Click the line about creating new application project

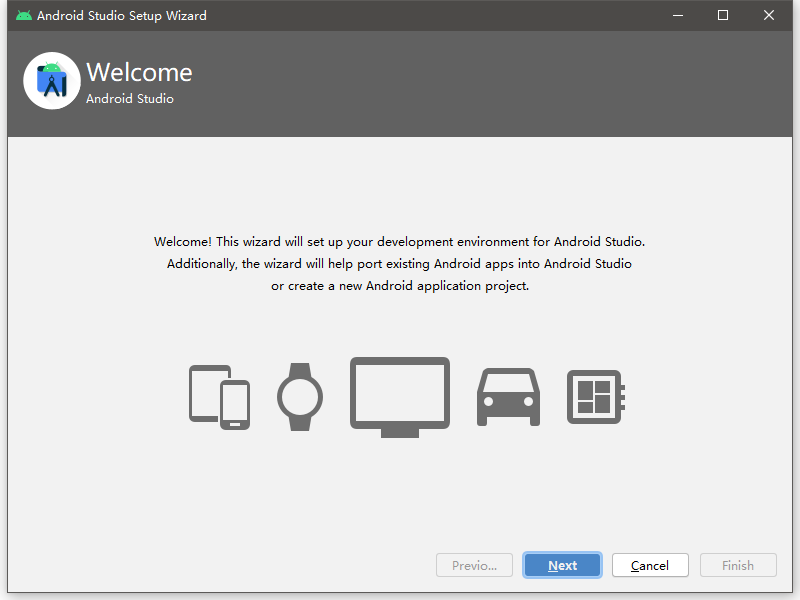[399, 286]
